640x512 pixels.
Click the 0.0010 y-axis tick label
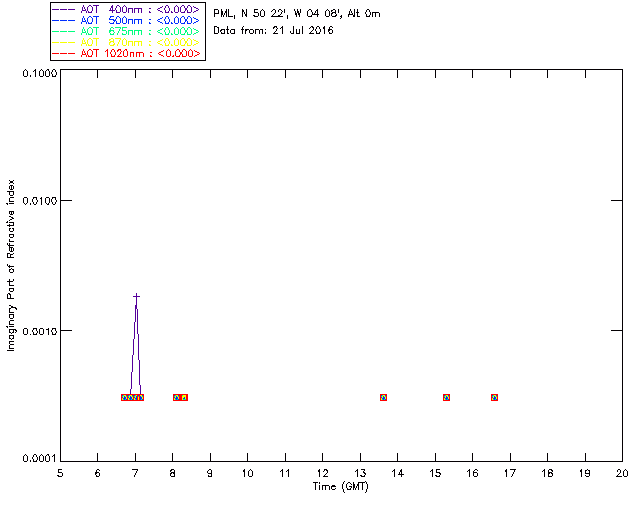[40, 331]
